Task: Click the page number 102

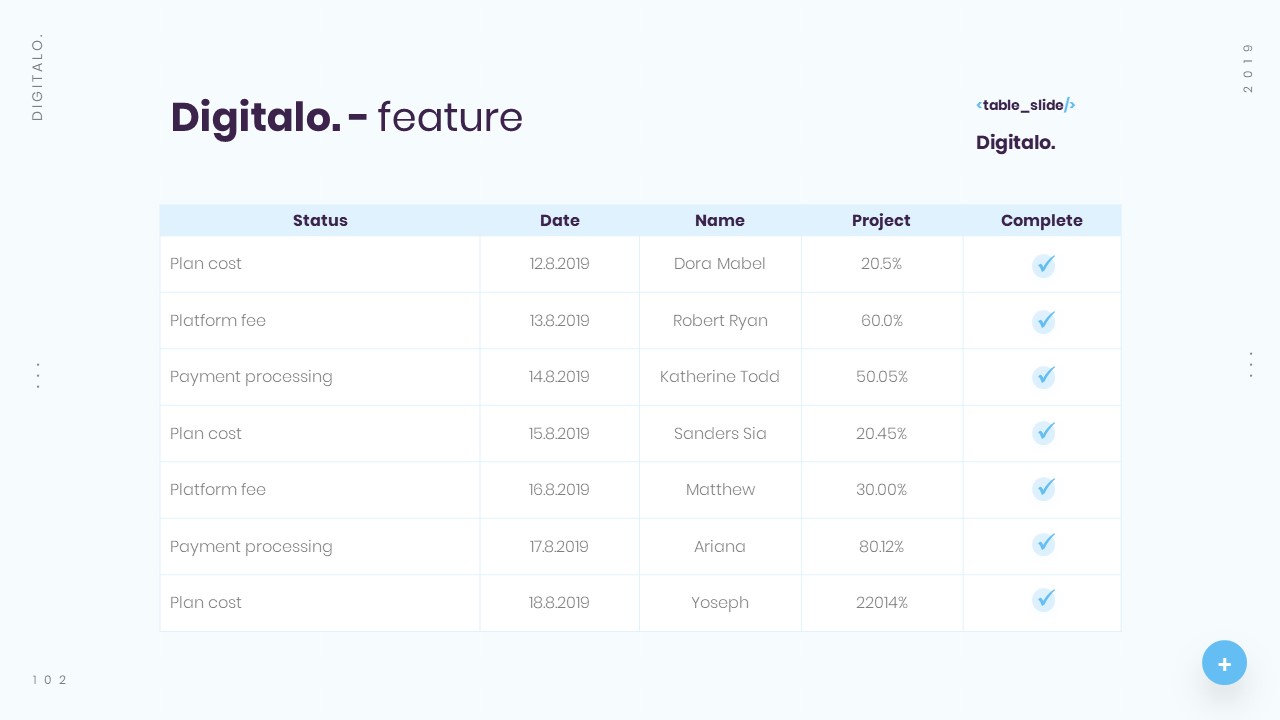Action: pyautogui.click(x=49, y=680)
